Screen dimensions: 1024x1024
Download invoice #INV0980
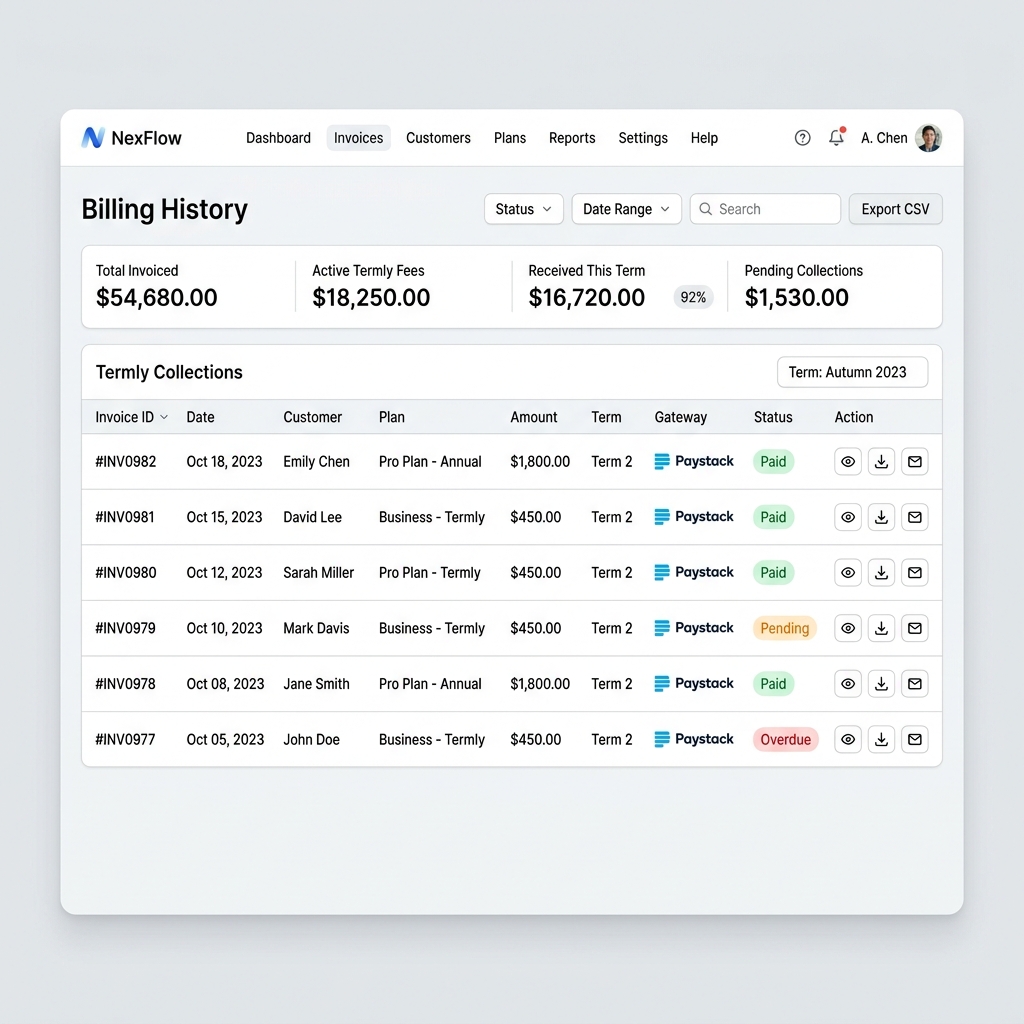(x=881, y=573)
